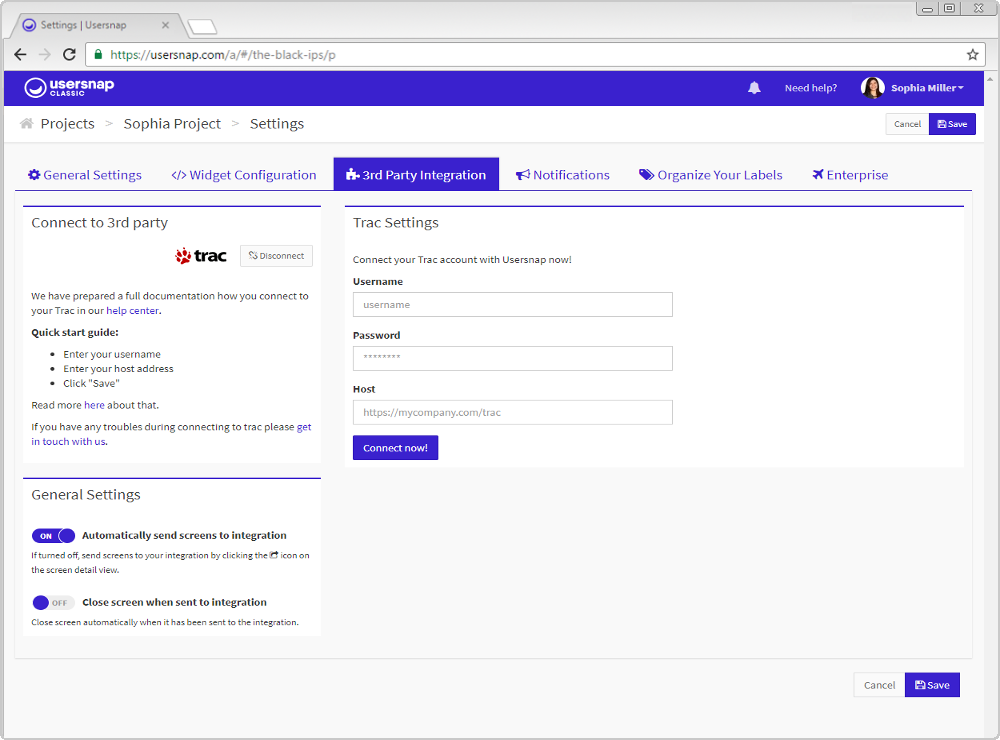Click the Usersnap Classic logo
Screen dimensions: 1000x740
[69, 87]
